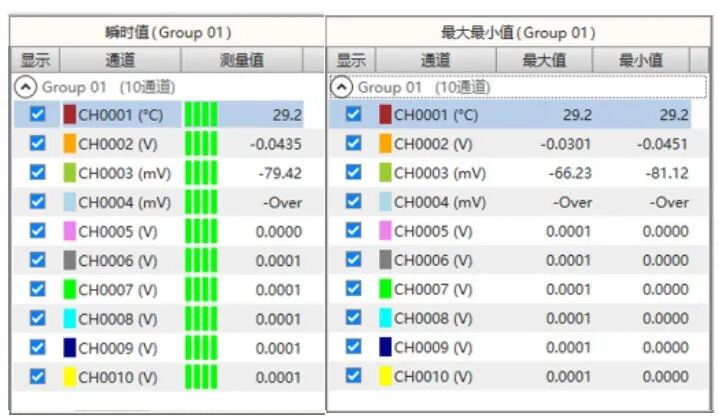This screenshot has width=718, height=416.
Task: Click green level bar icon for CH0003
Action: [x=200, y=173]
